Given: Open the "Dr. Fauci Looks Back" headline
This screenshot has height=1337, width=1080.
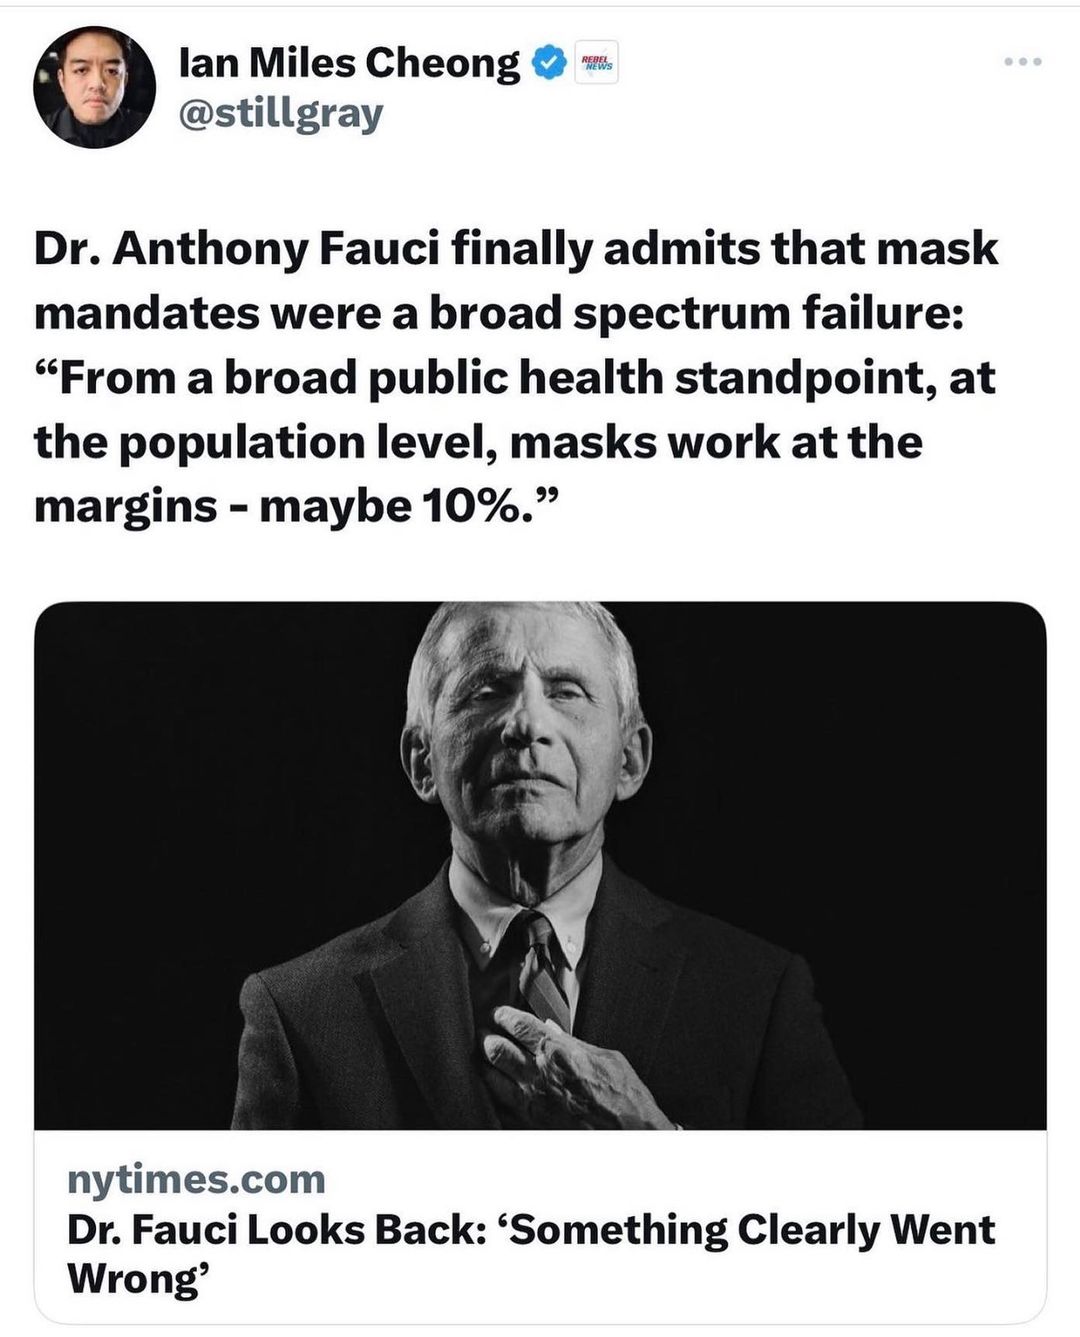Looking at the screenshot, I should click(270, 1230).
